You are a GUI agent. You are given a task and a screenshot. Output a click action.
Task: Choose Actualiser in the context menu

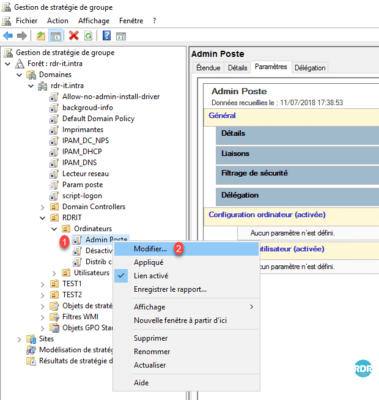(x=186, y=365)
